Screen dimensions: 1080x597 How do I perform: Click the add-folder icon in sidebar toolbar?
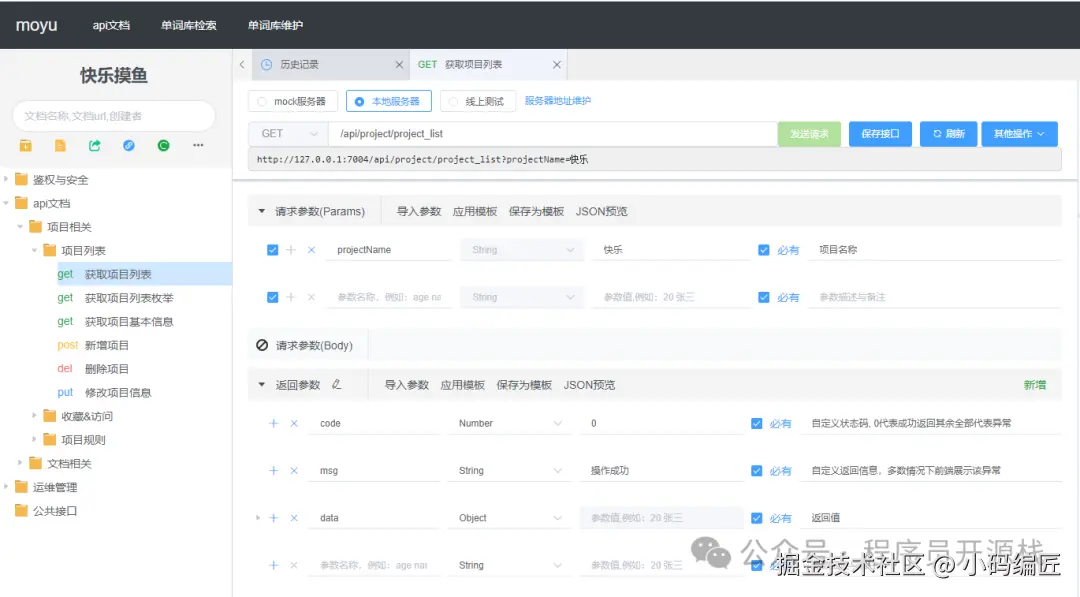tap(25, 145)
